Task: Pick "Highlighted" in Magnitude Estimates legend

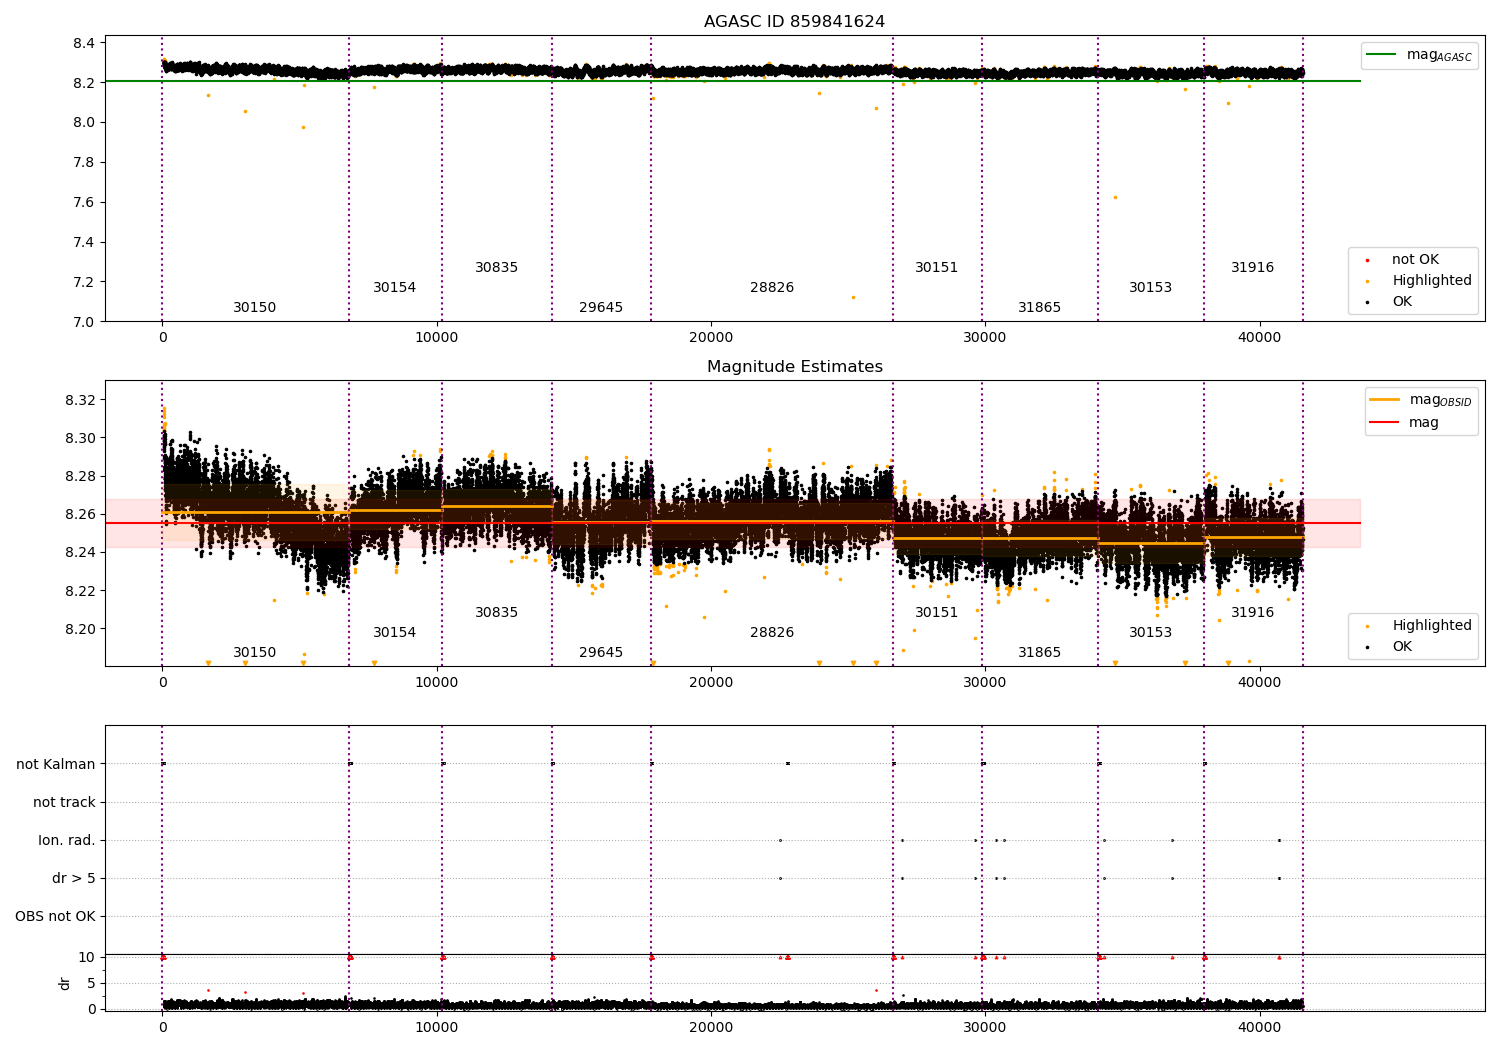Action: coord(1418,626)
